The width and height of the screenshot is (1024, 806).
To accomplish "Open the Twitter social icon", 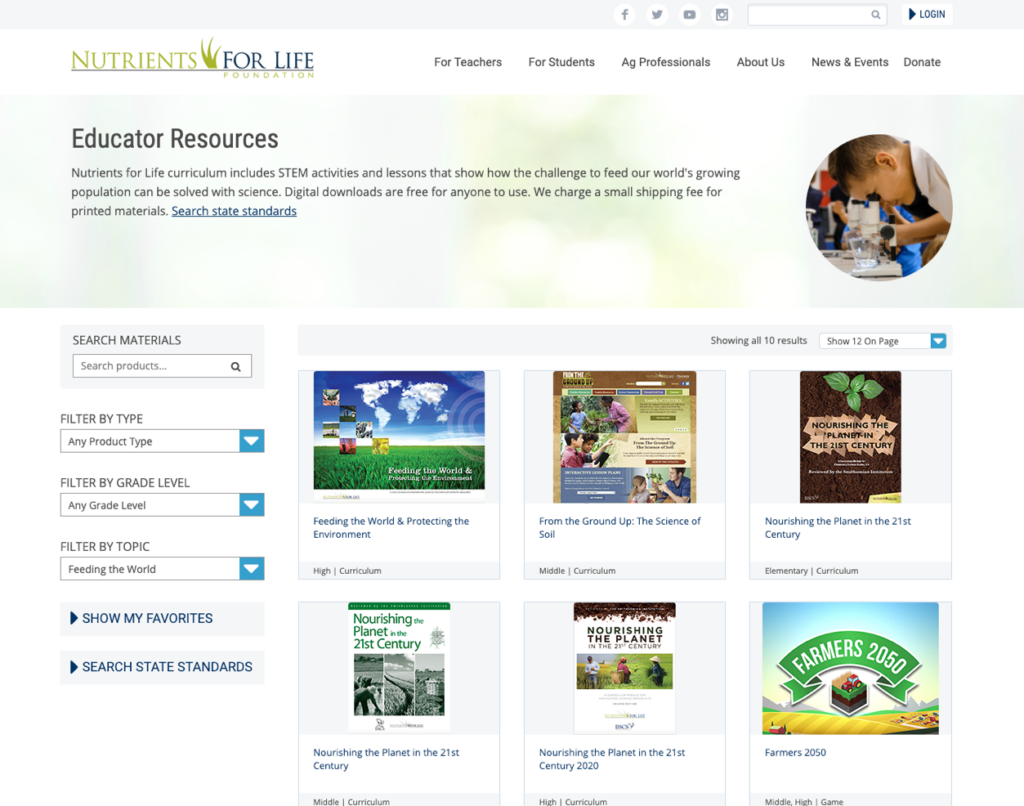I will [x=657, y=14].
